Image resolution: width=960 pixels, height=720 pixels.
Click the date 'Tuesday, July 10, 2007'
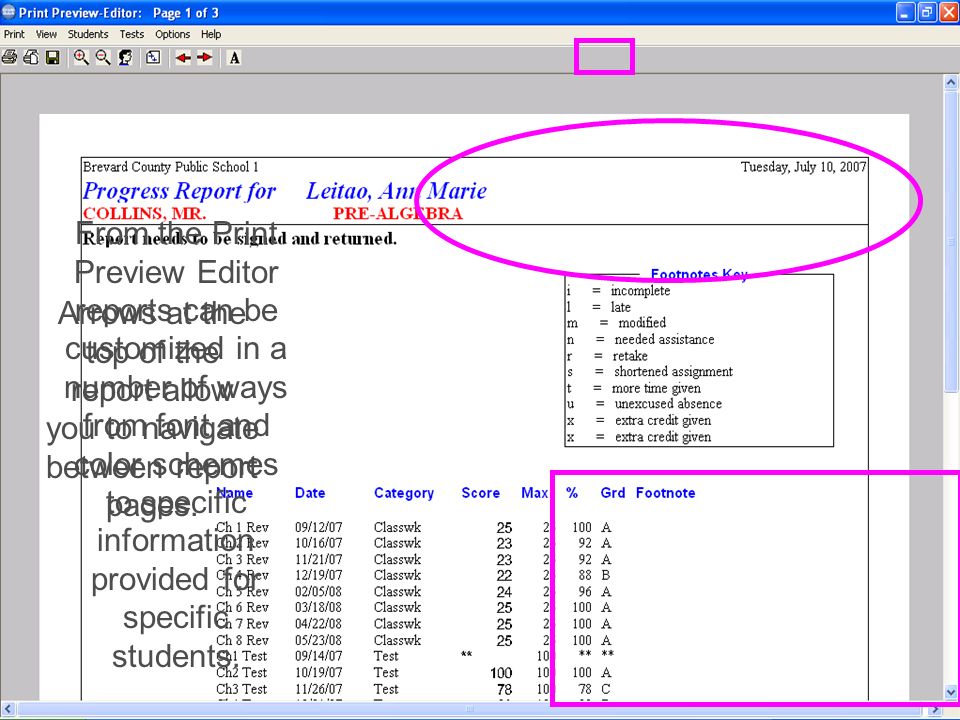(803, 167)
